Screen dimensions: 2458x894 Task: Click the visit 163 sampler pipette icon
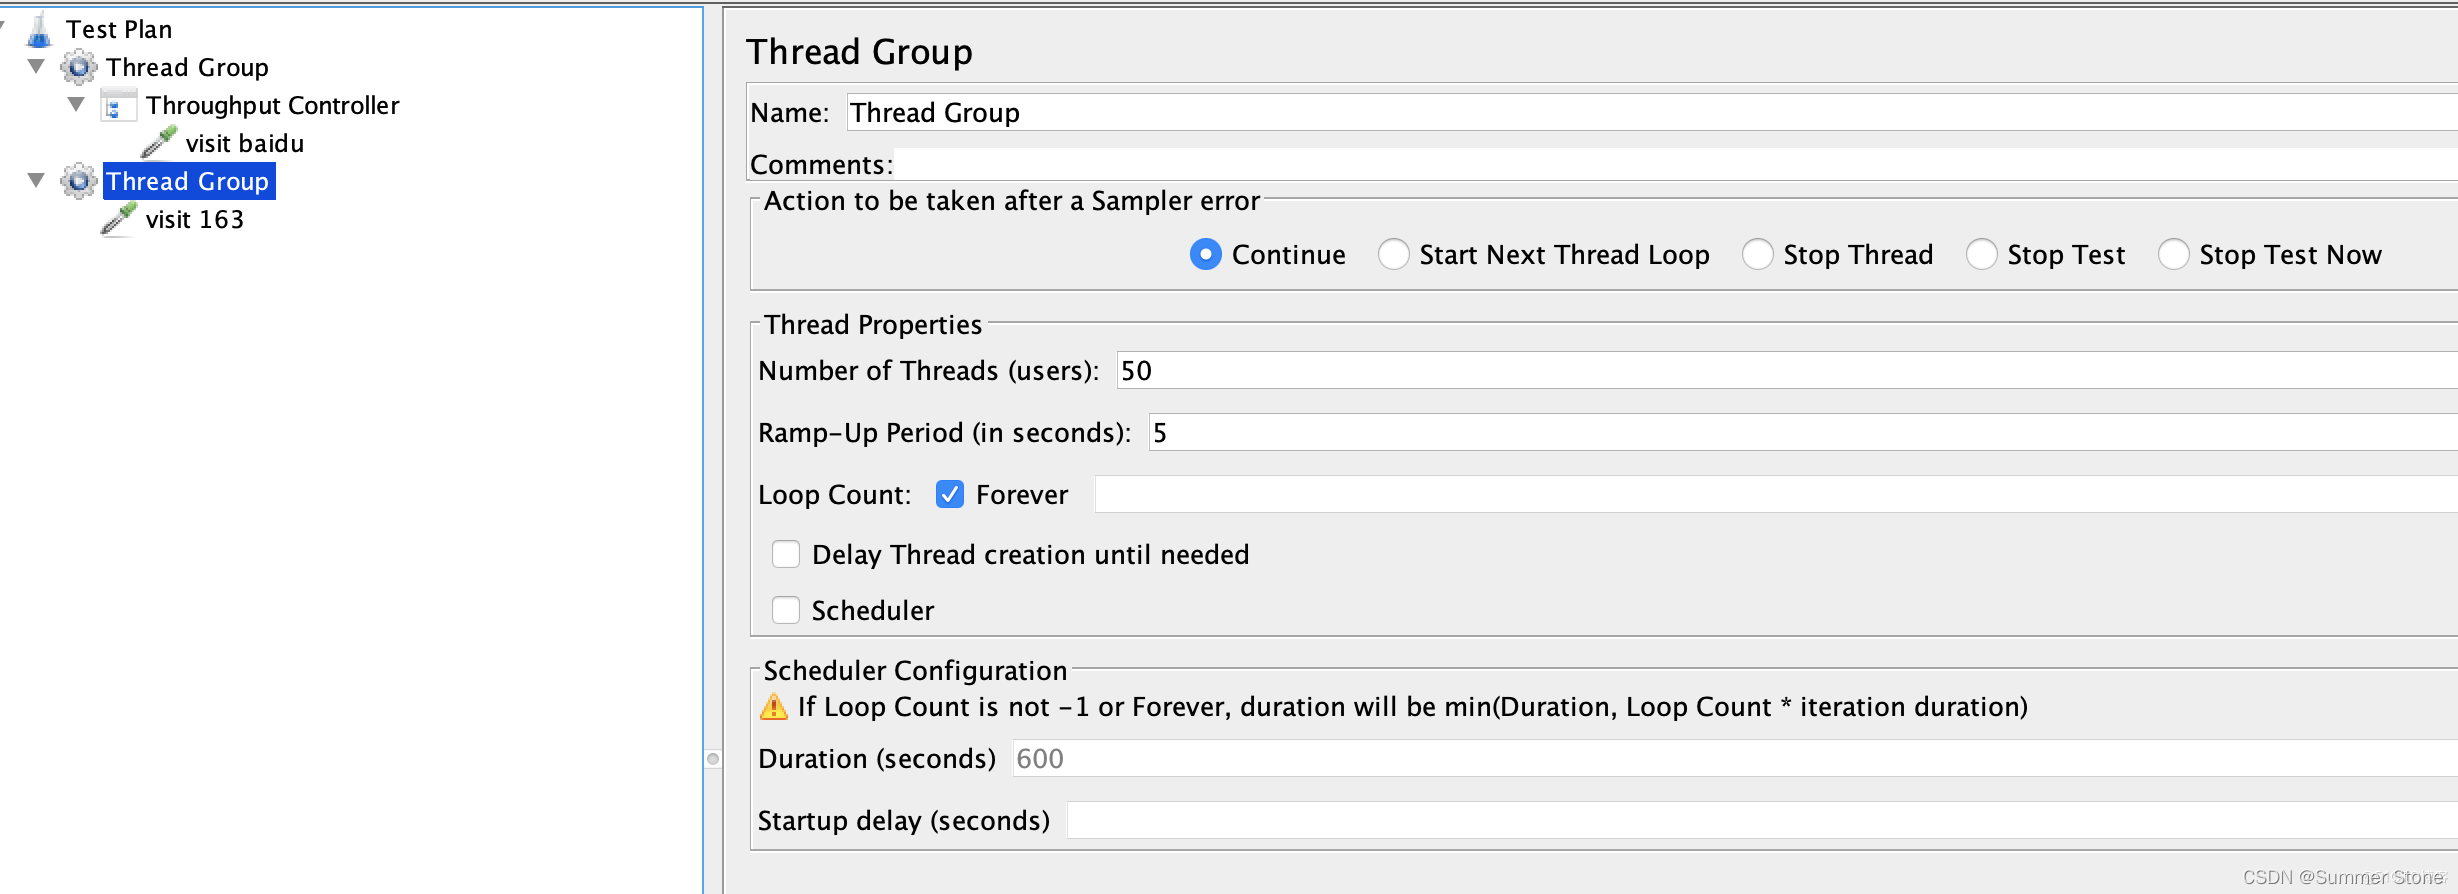coord(119,219)
